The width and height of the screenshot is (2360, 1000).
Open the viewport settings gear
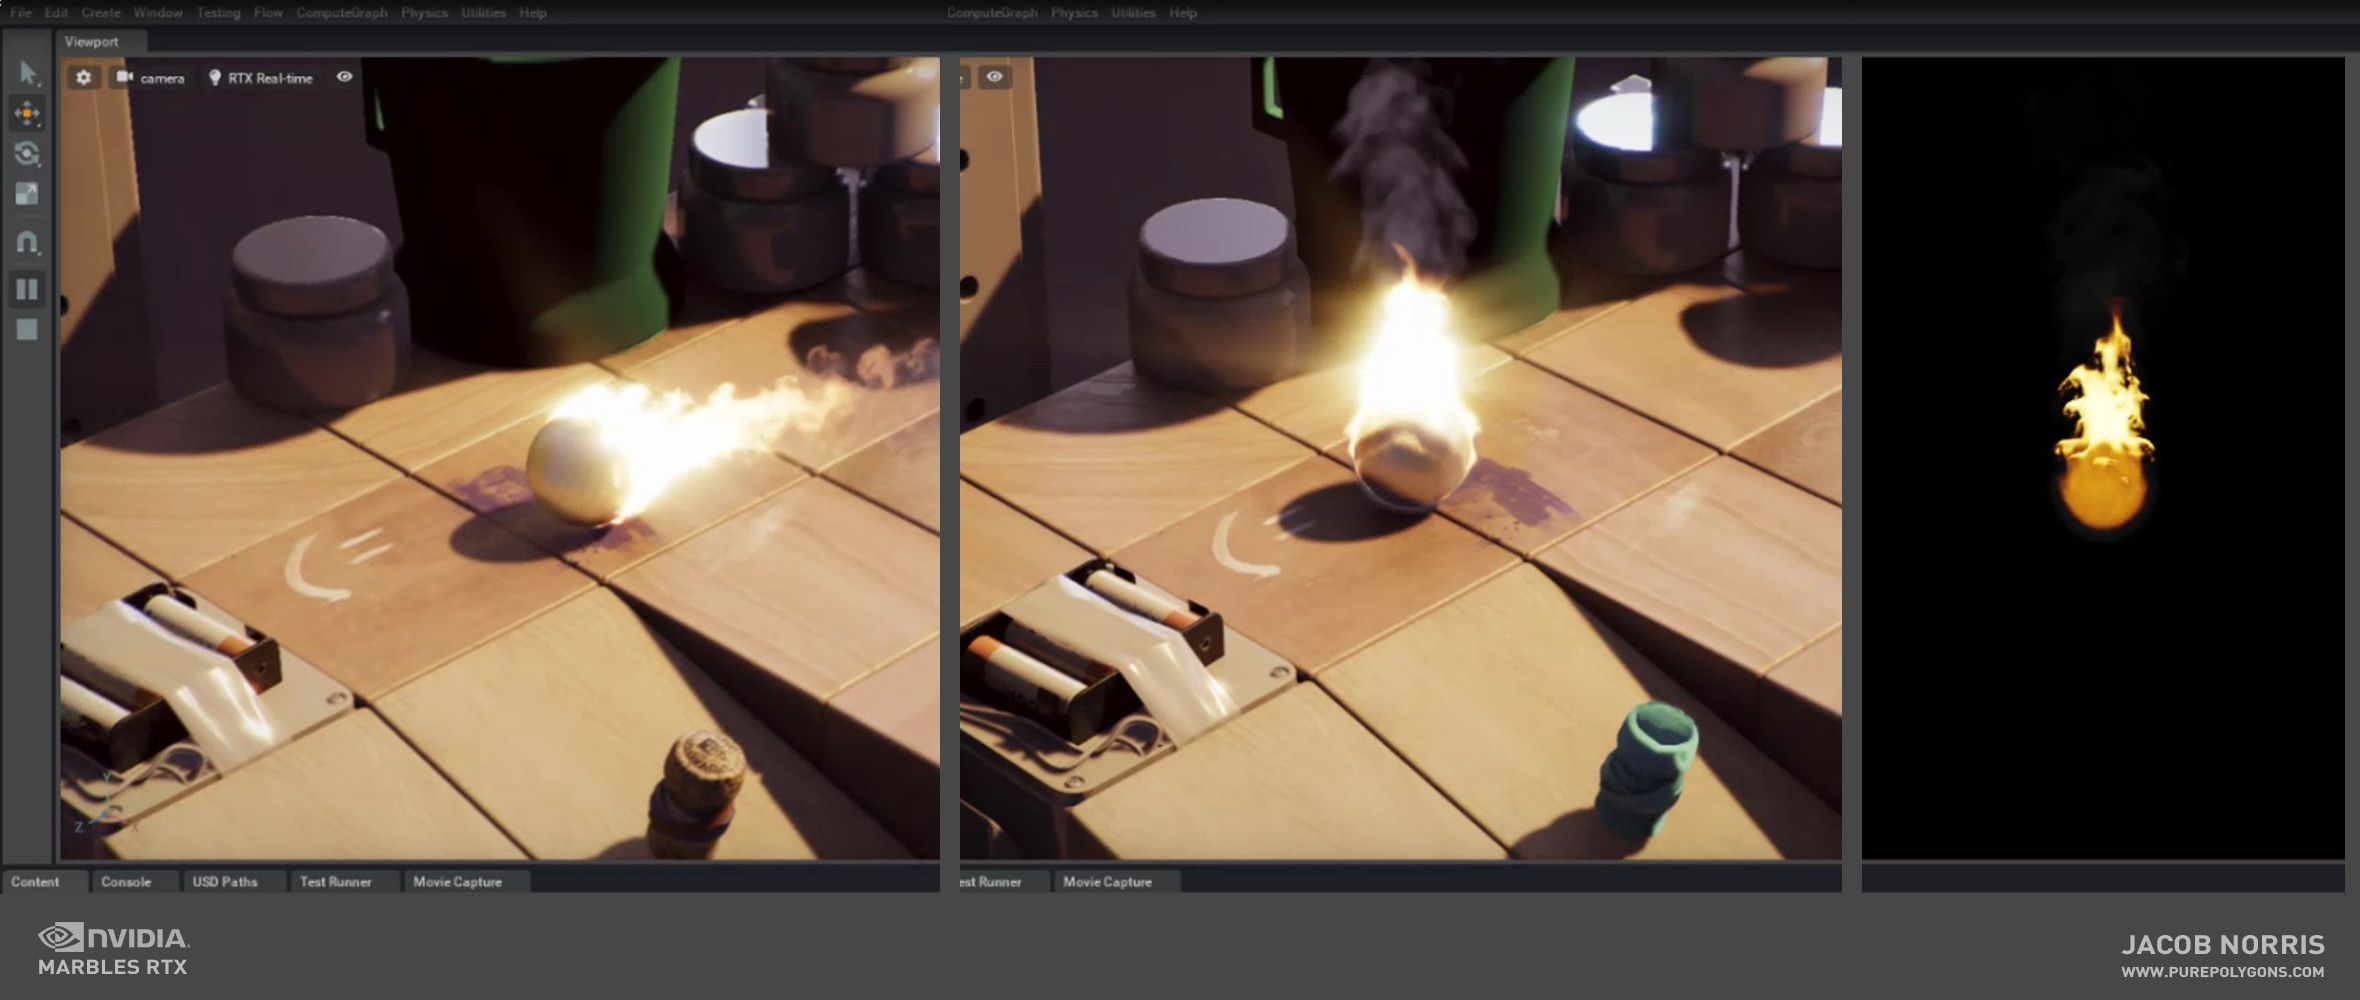(83, 77)
